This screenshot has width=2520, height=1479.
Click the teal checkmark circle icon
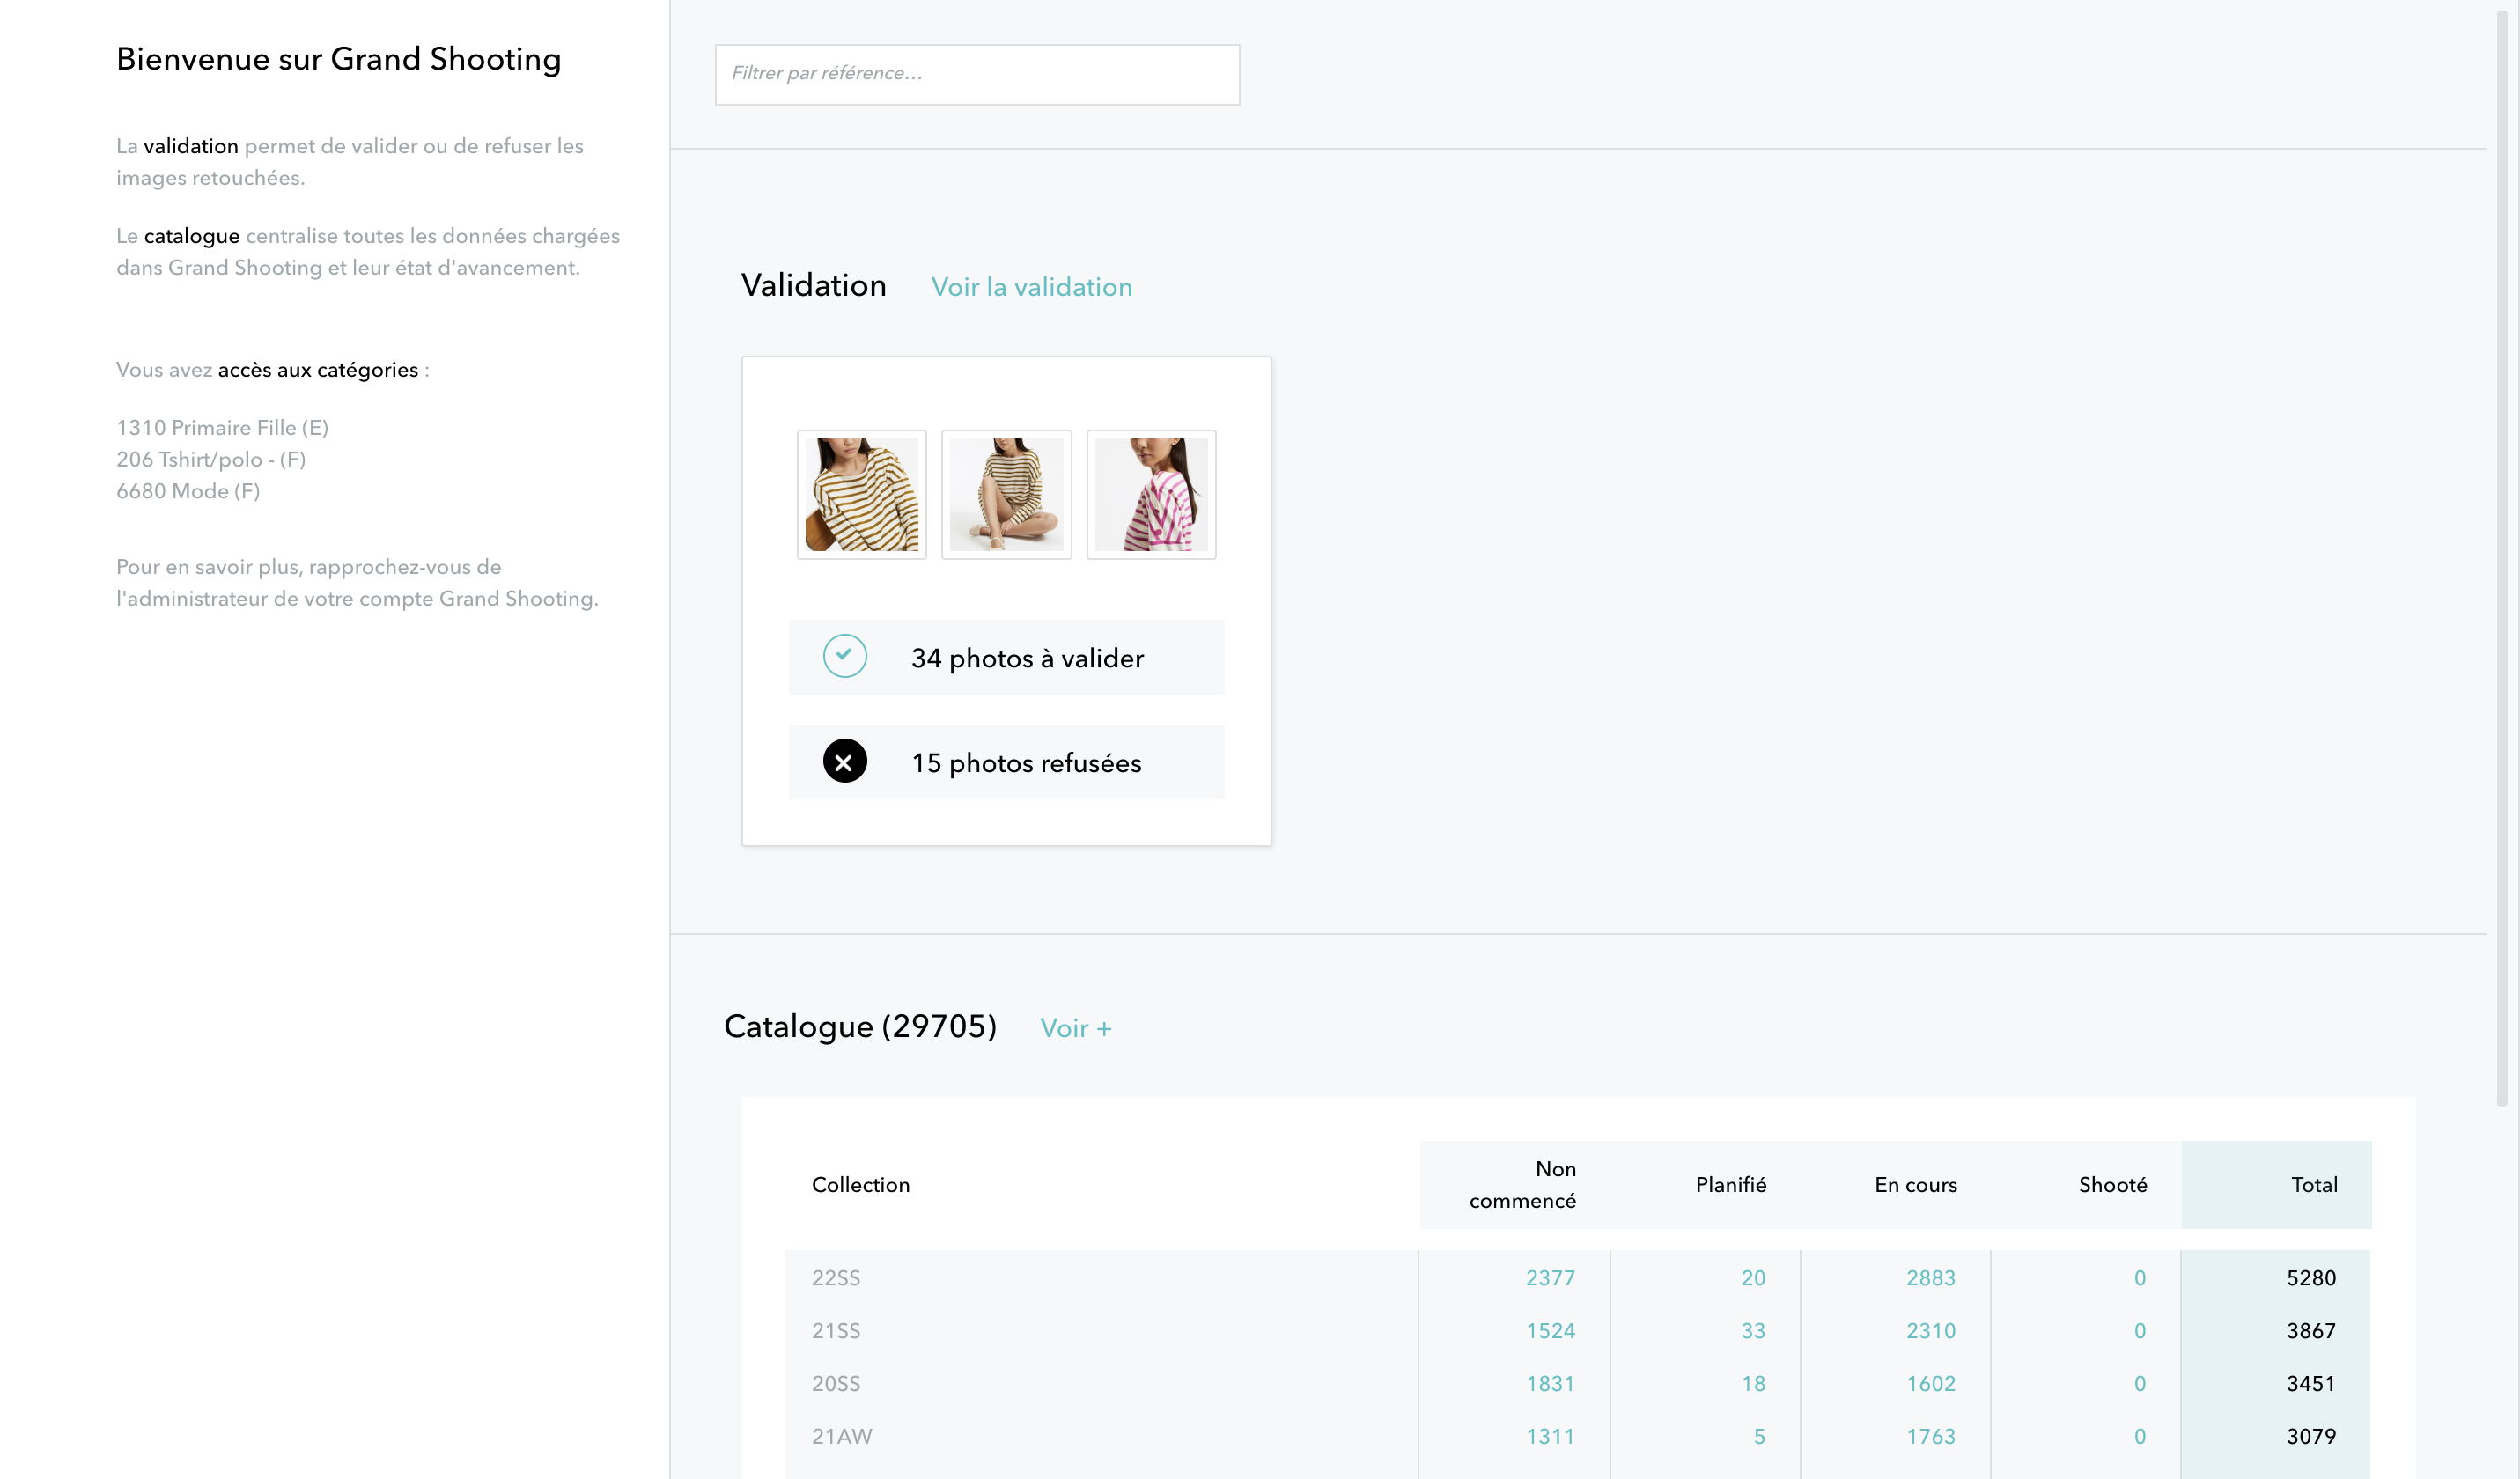click(844, 656)
